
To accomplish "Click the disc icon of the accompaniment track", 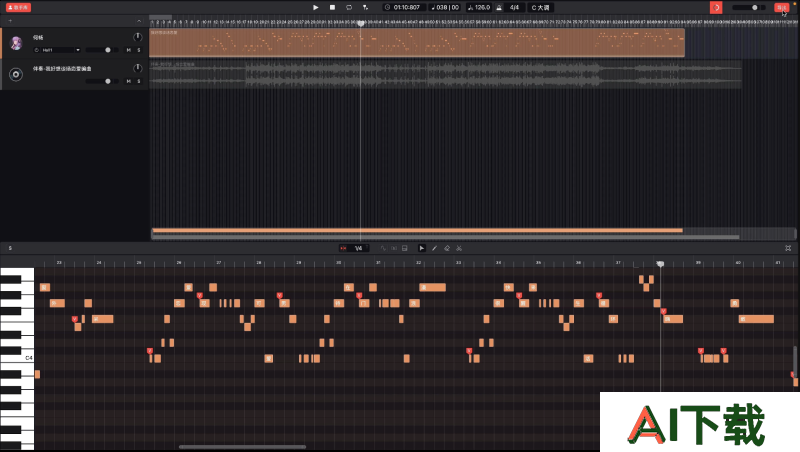I will tap(16, 74).
